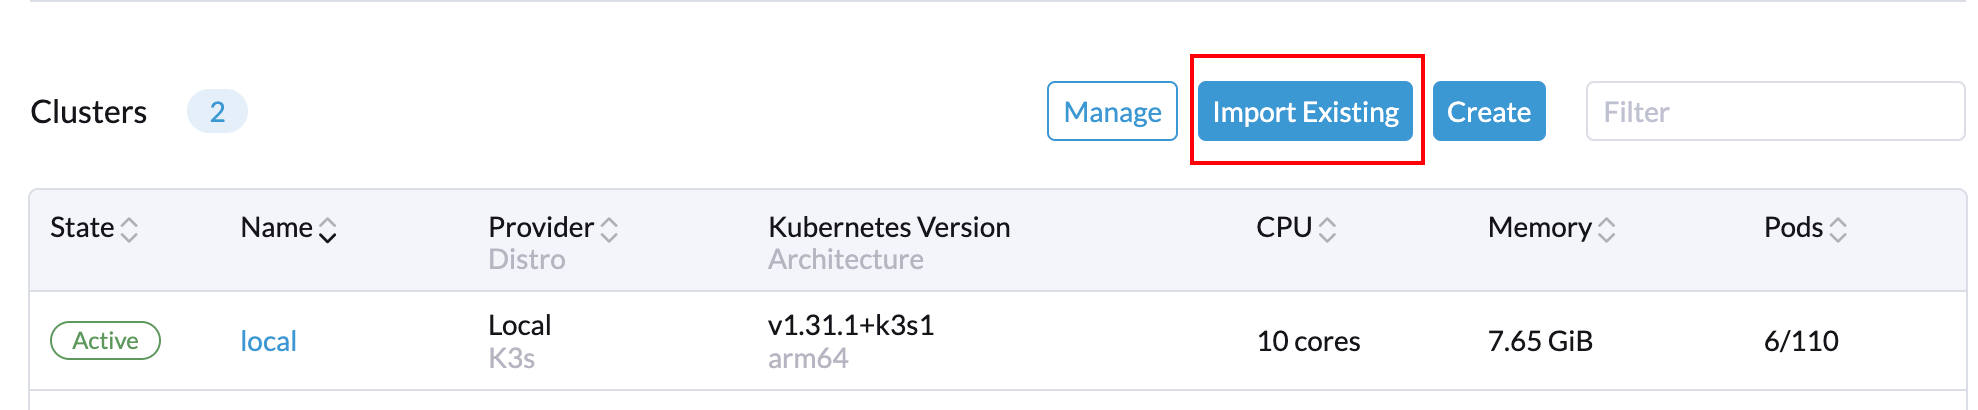The width and height of the screenshot is (1978, 410).
Task: Click the Active state badge
Action: 105,341
